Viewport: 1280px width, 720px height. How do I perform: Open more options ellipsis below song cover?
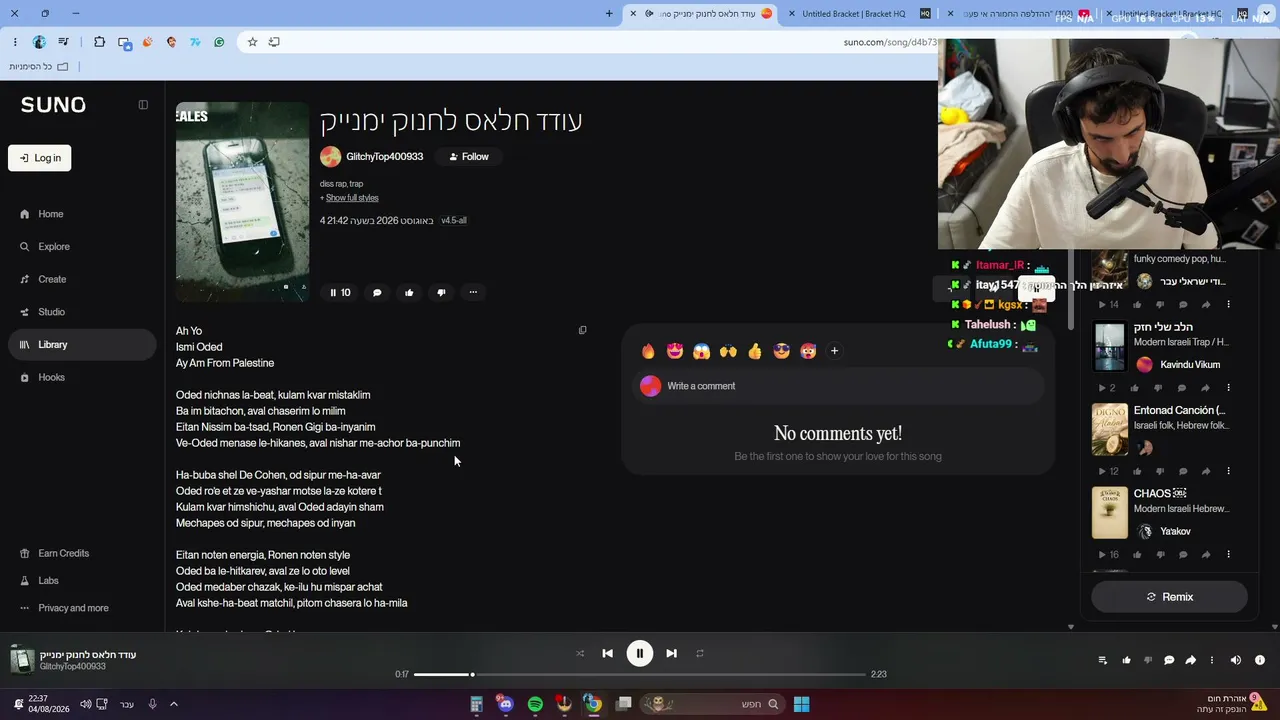coord(473,293)
